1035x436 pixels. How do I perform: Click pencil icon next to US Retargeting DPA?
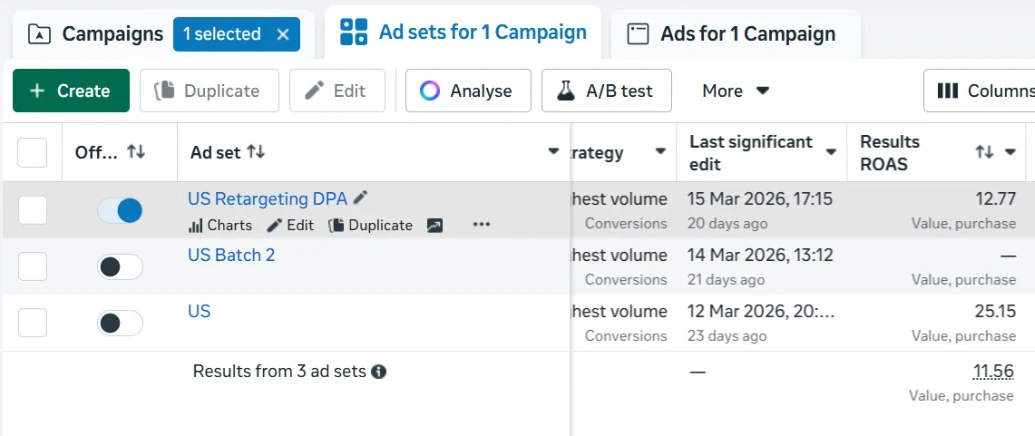[360, 197]
